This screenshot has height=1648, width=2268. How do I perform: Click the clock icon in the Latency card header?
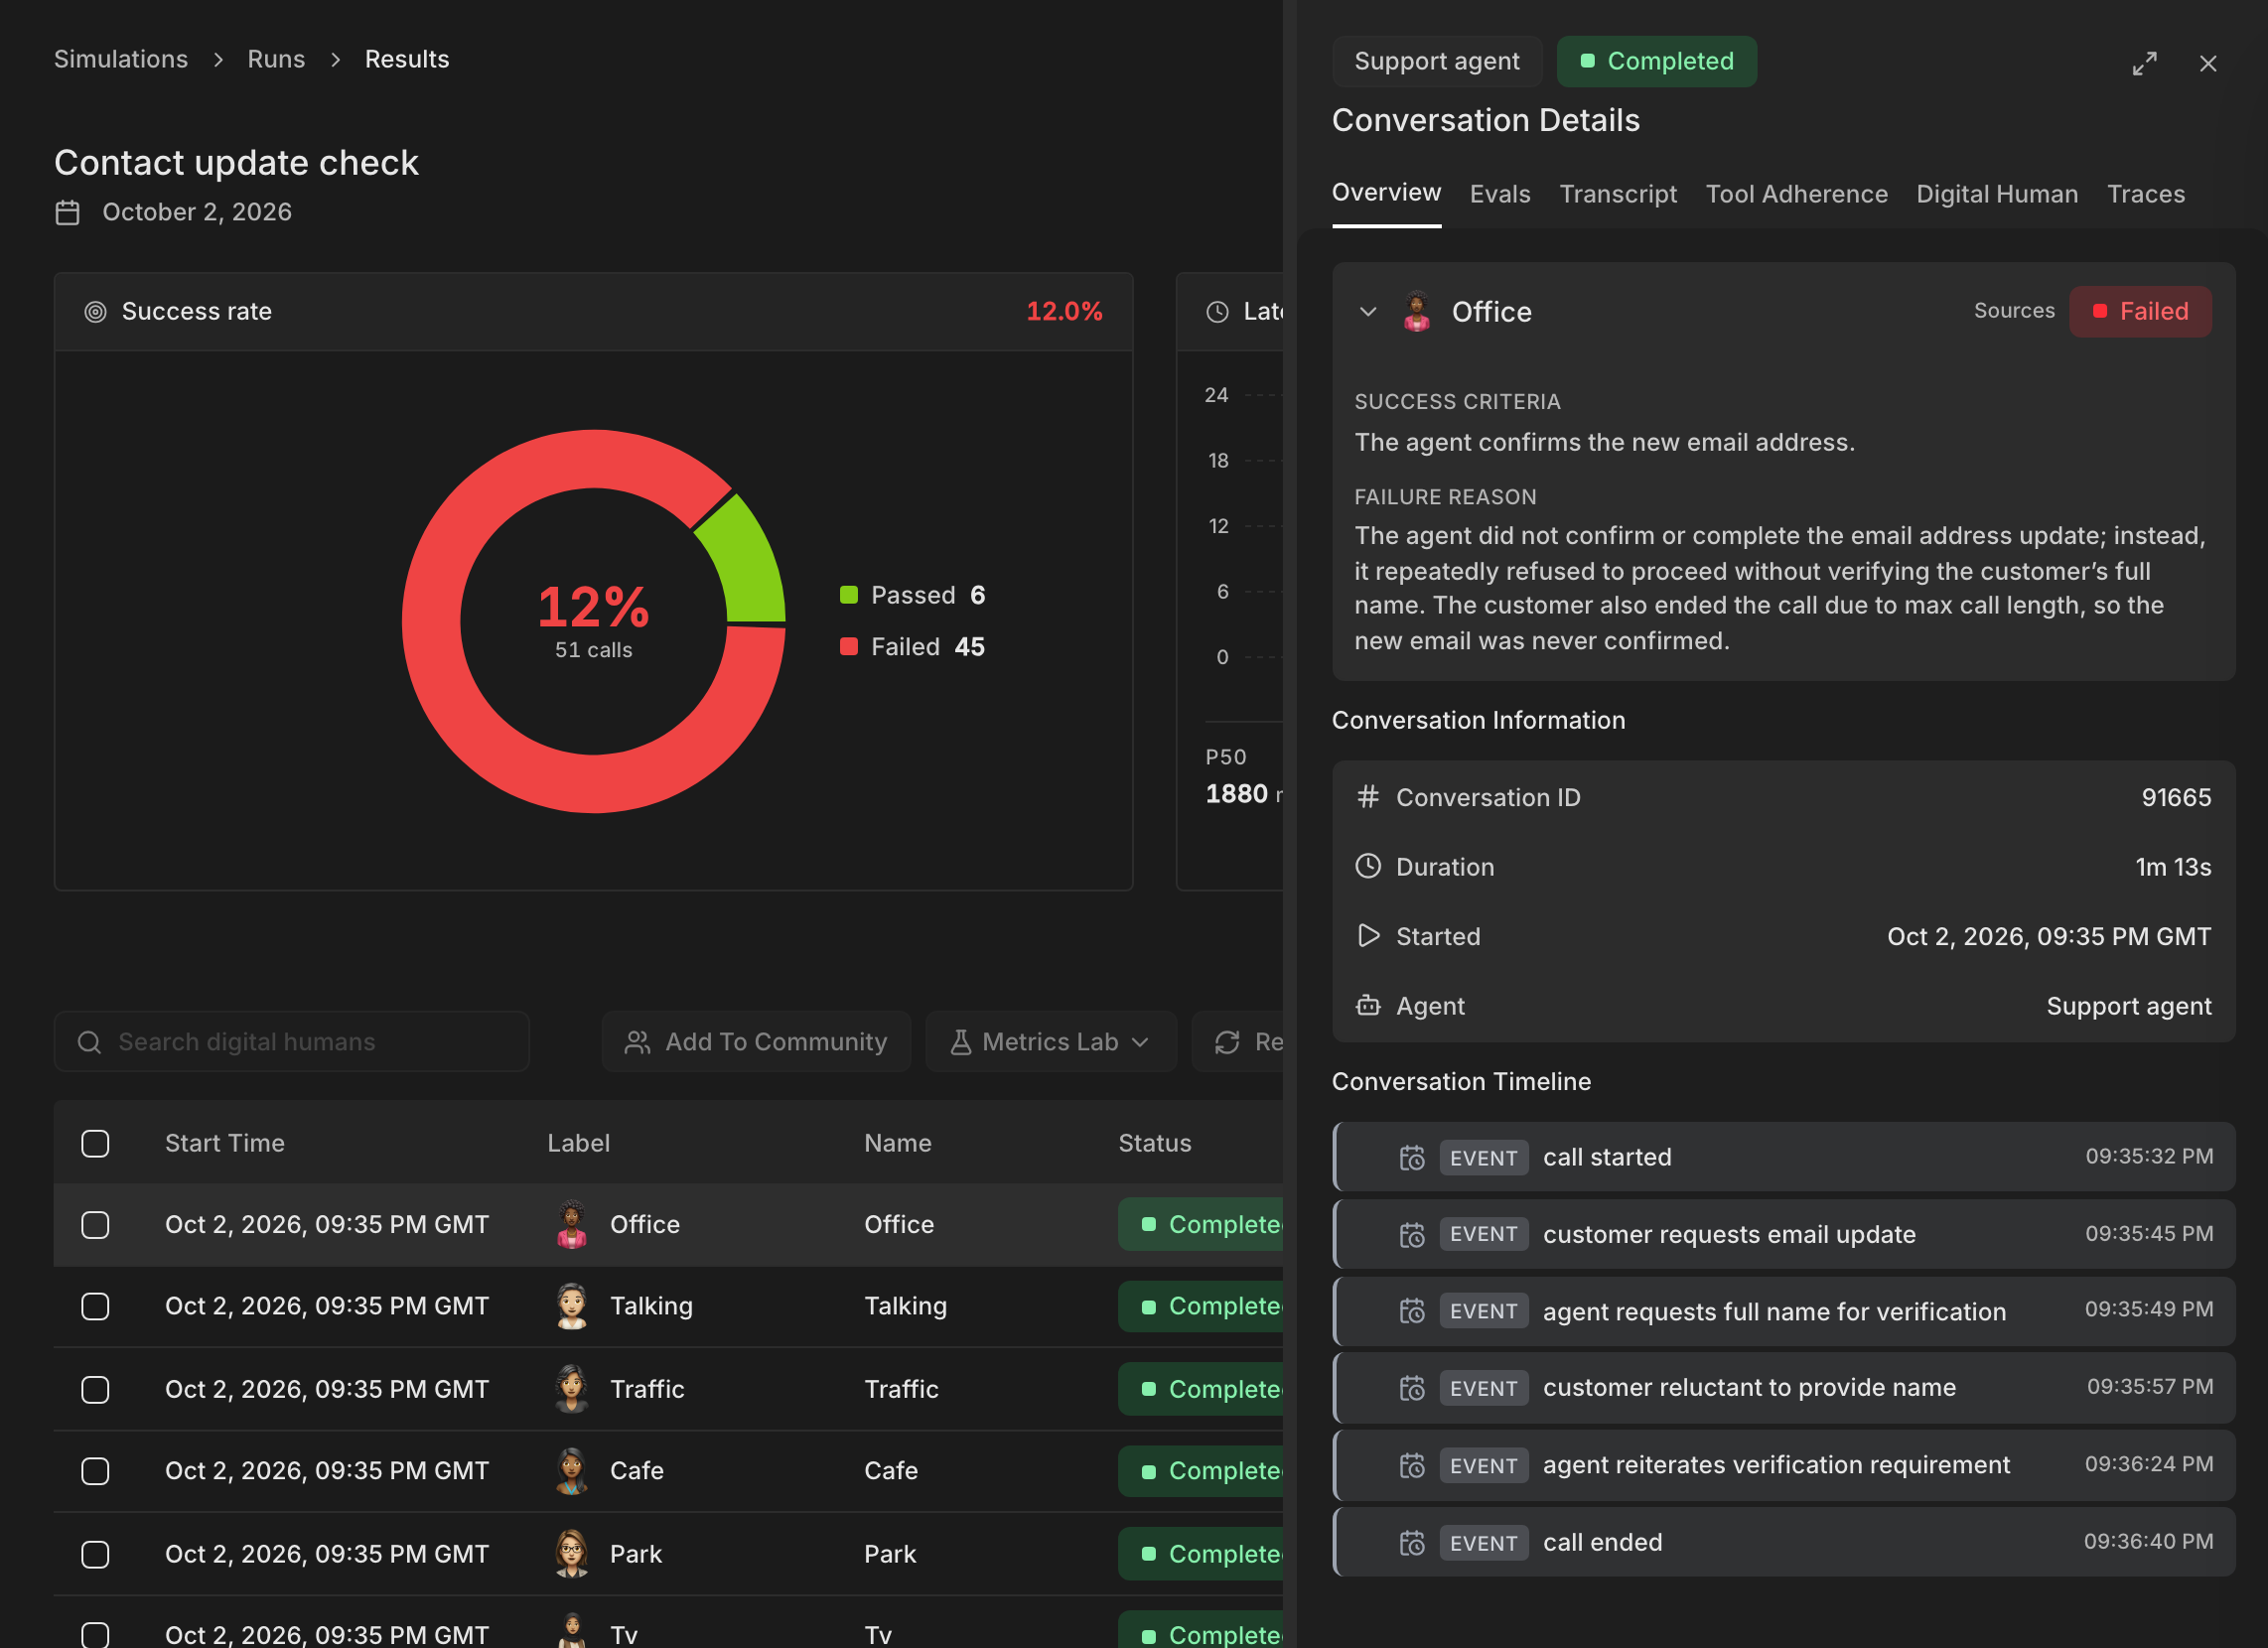tap(1217, 312)
